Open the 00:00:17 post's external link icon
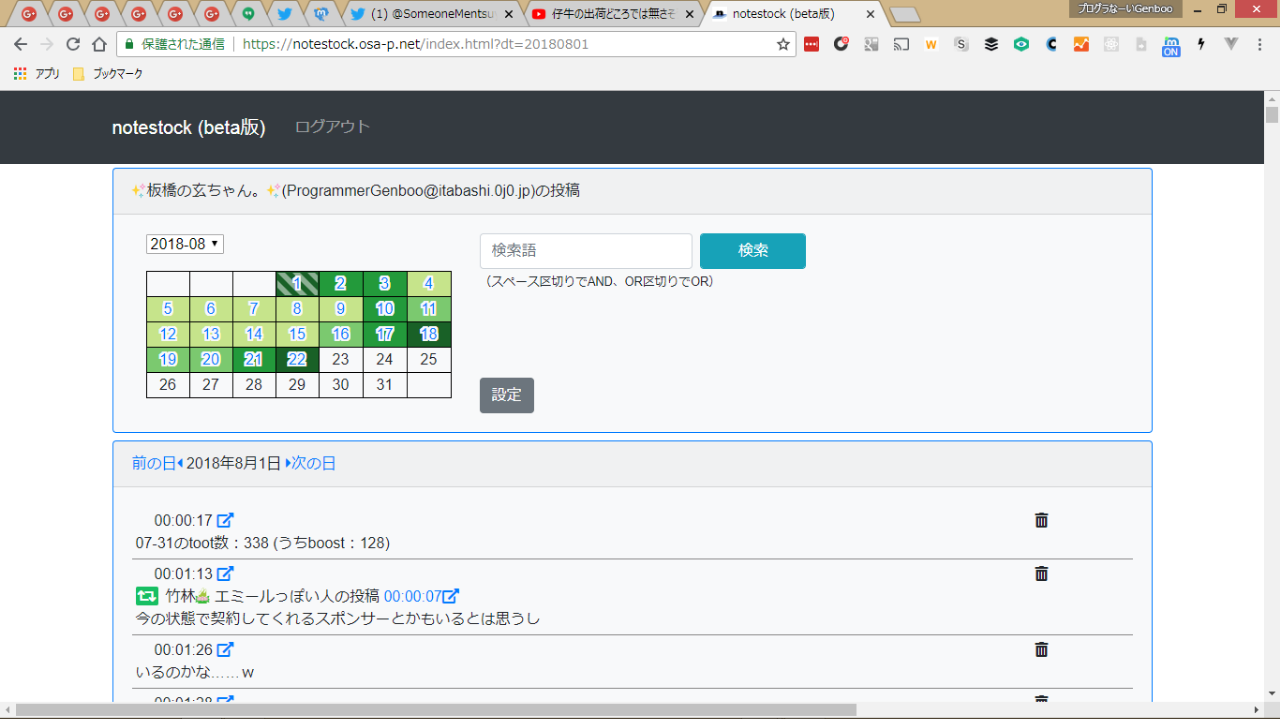 (225, 520)
